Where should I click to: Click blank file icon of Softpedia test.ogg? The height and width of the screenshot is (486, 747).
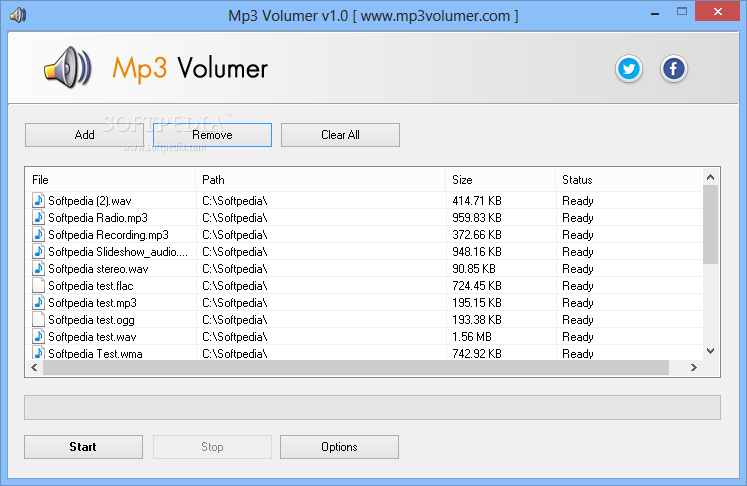pyautogui.click(x=39, y=319)
